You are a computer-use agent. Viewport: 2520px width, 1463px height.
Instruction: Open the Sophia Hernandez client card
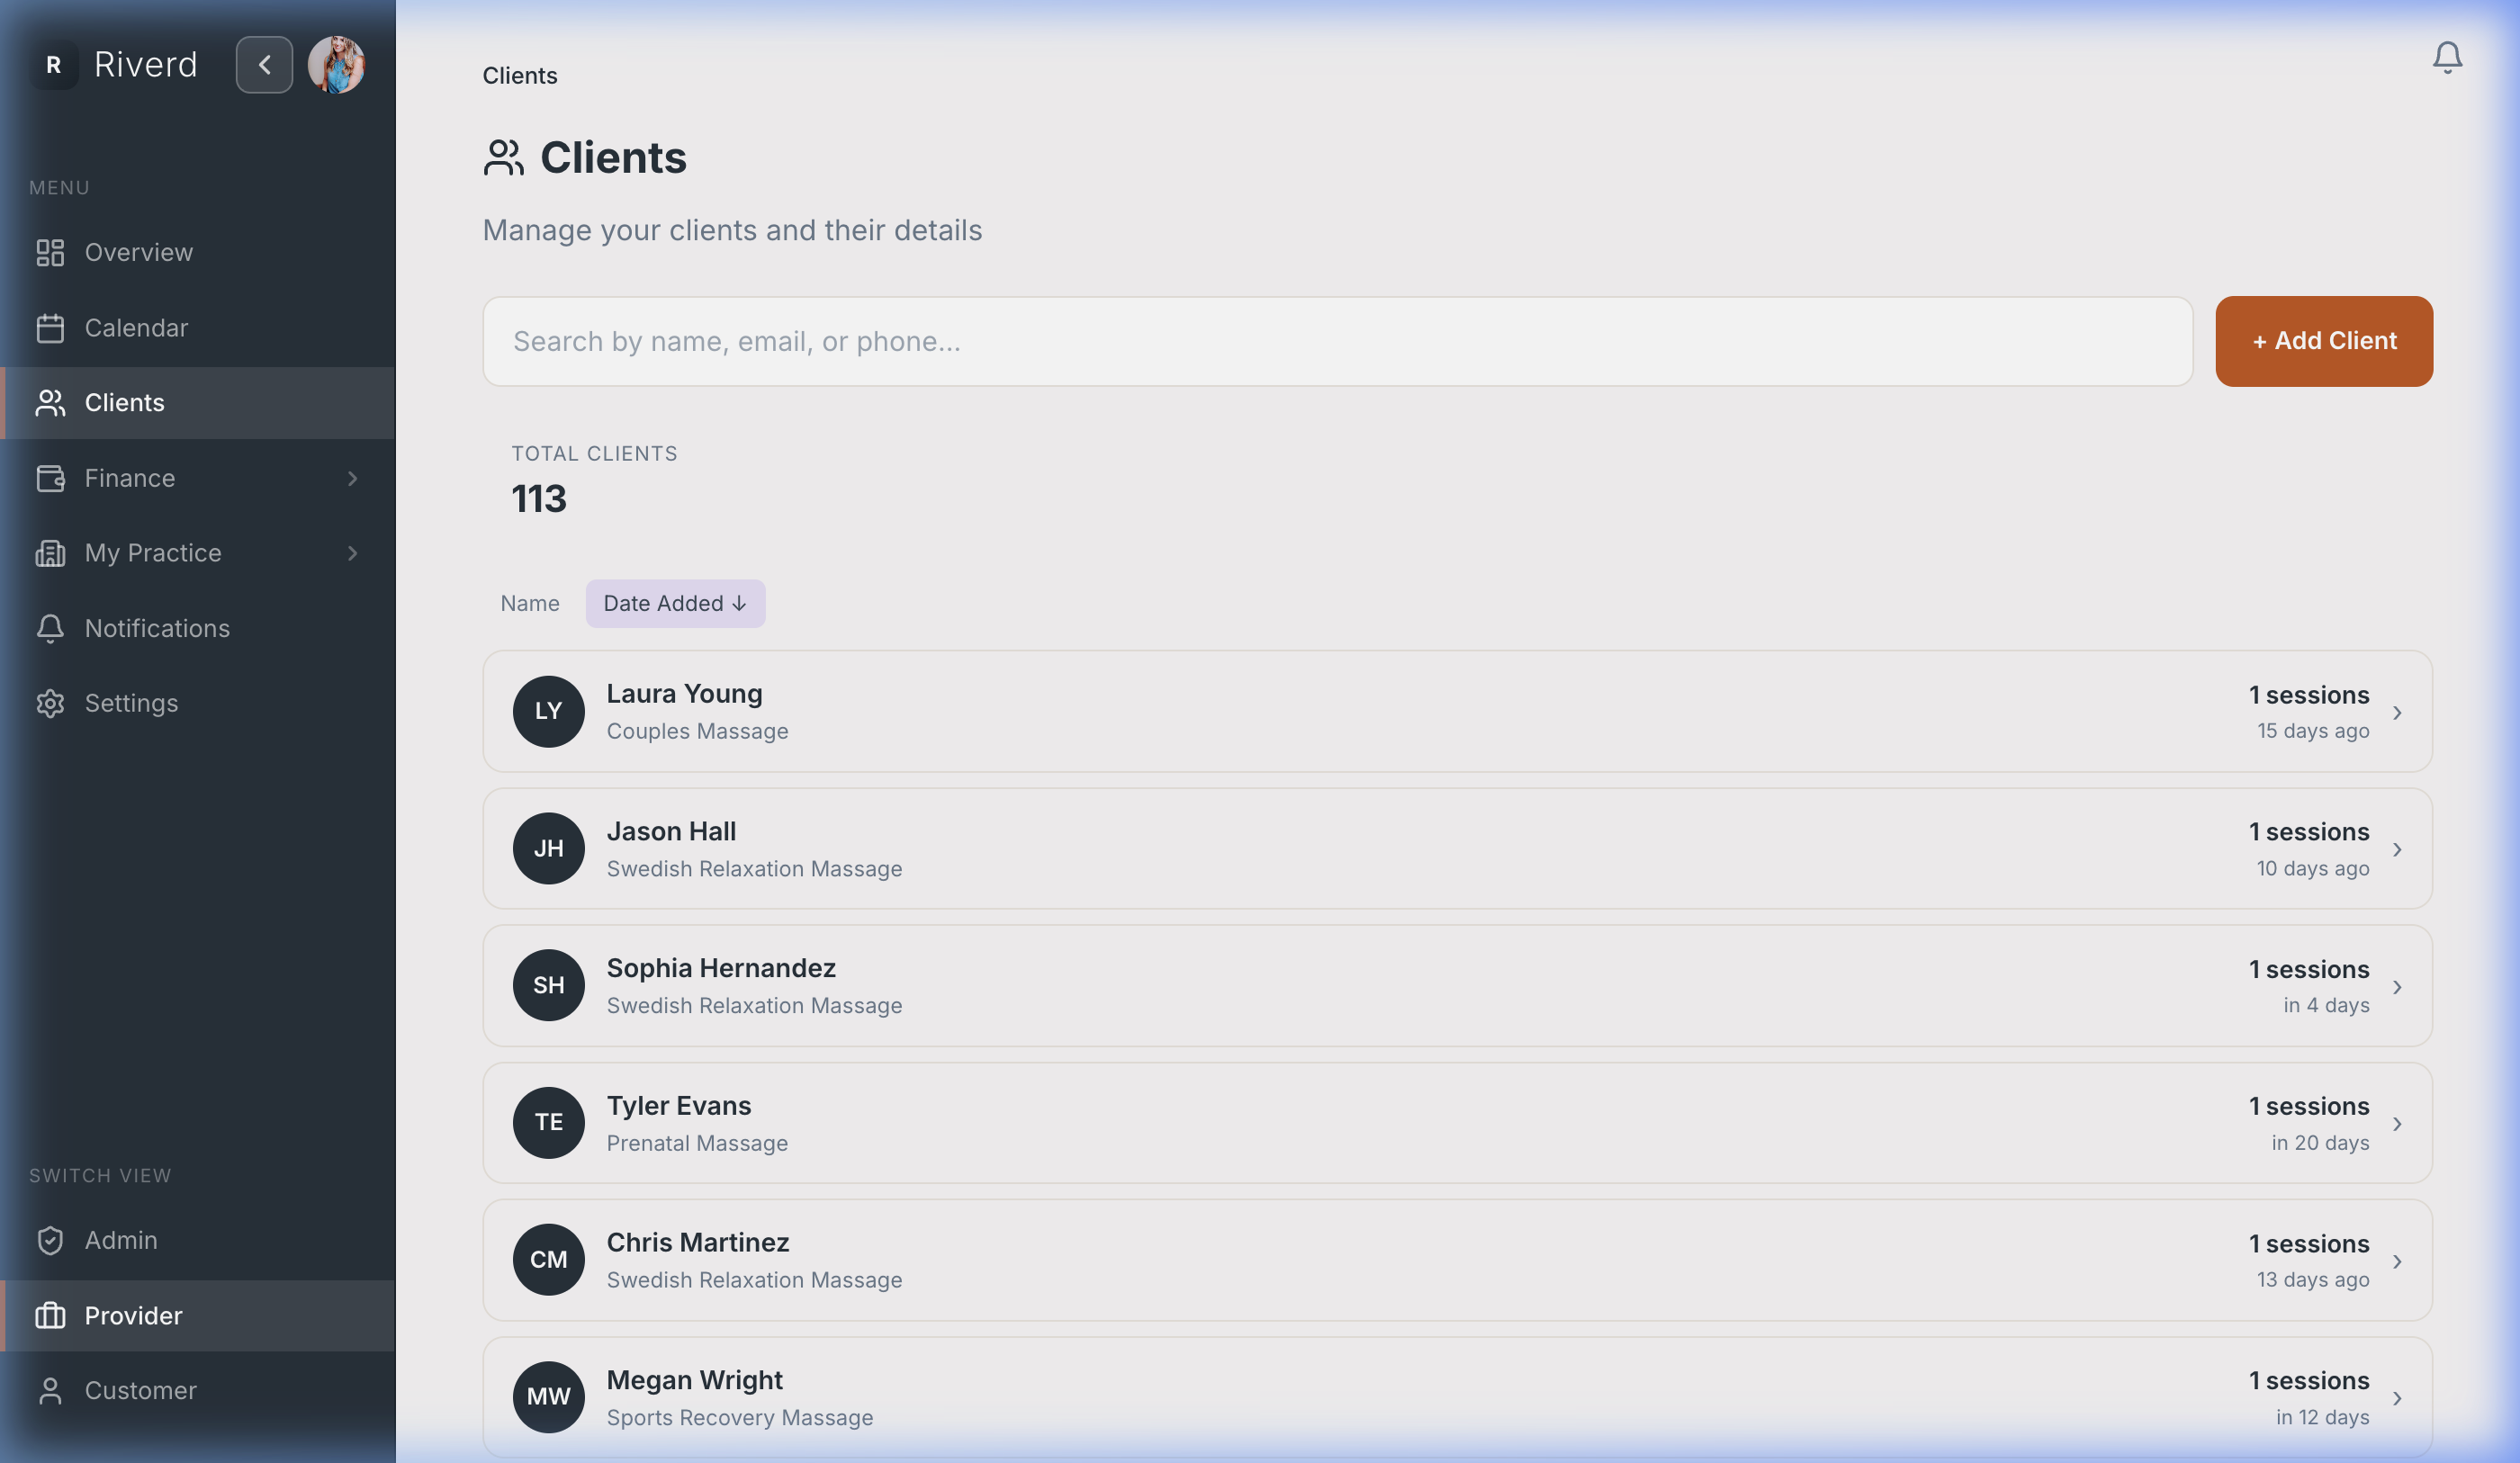[1456, 985]
